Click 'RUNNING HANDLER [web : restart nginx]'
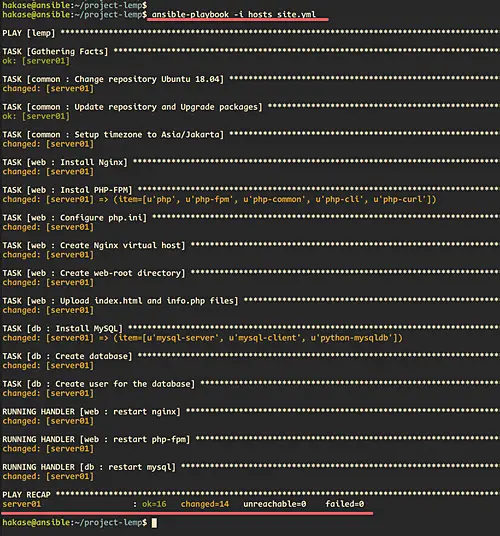Viewport: 500px width, 536px height. click(91, 412)
